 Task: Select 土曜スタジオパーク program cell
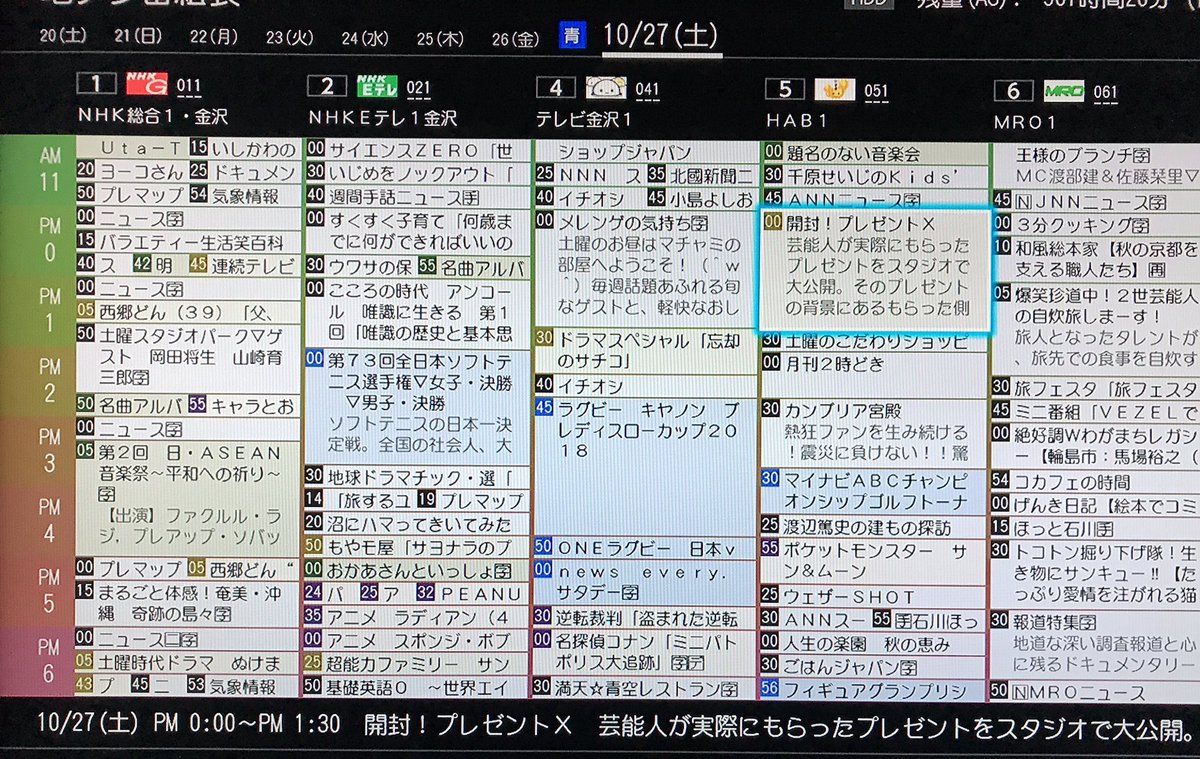pos(188,356)
